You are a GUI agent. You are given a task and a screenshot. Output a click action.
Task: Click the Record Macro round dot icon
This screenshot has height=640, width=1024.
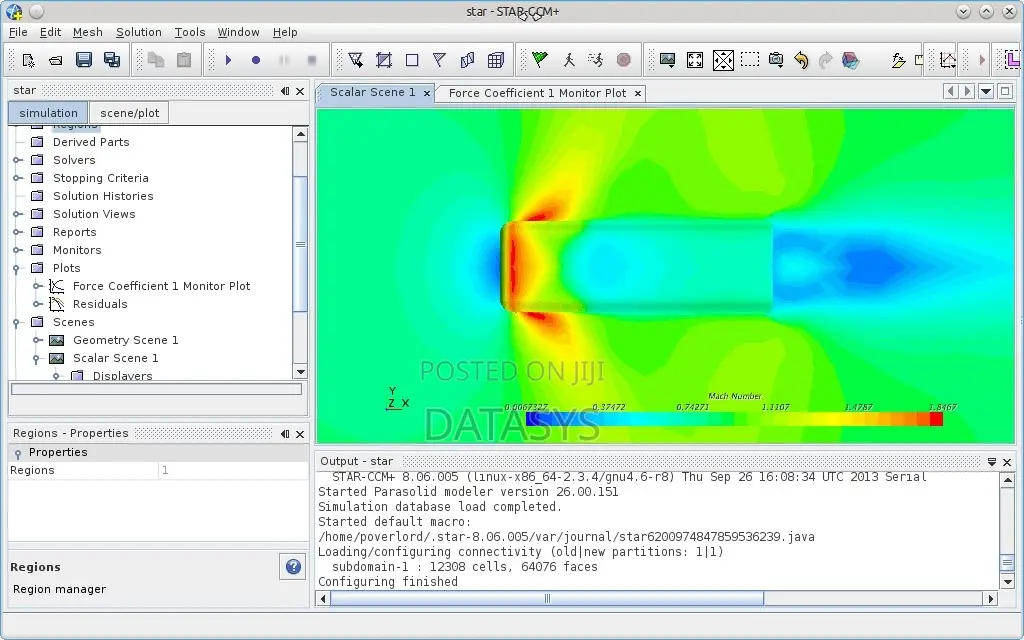click(256, 60)
